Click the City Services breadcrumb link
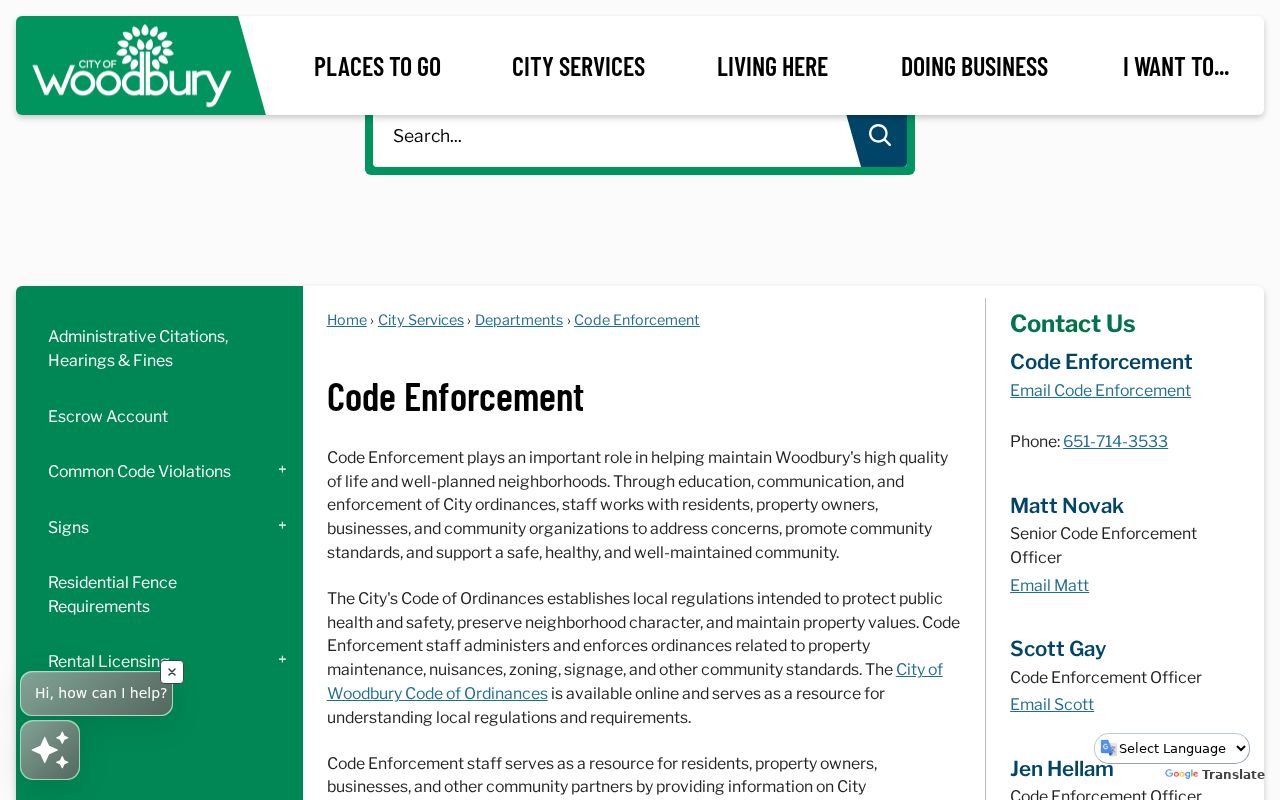This screenshot has width=1280, height=800. pyautogui.click(x=421, y=320)
